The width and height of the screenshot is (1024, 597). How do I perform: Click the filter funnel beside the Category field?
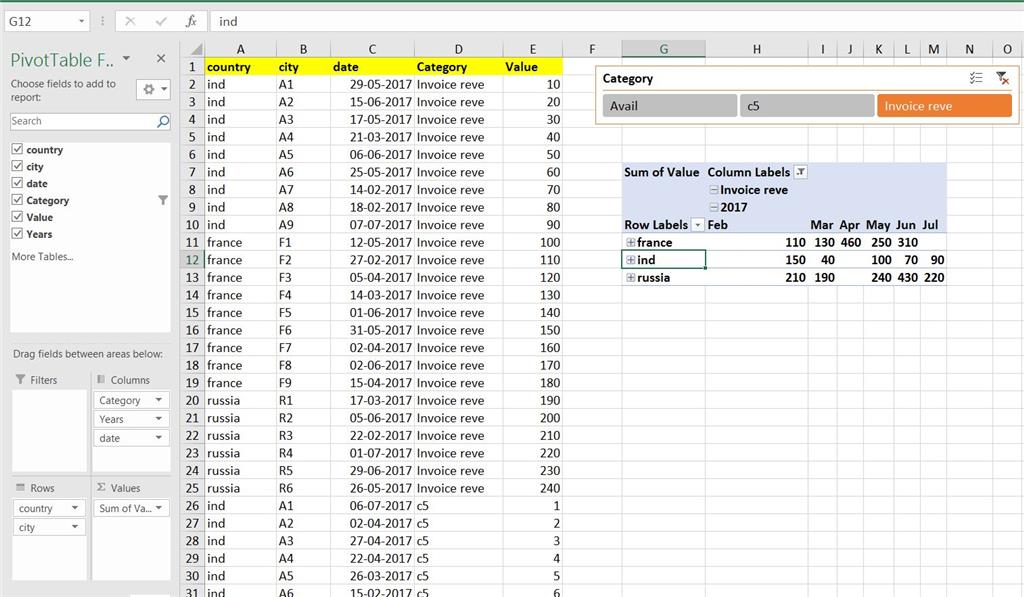(x=163, y=201)
